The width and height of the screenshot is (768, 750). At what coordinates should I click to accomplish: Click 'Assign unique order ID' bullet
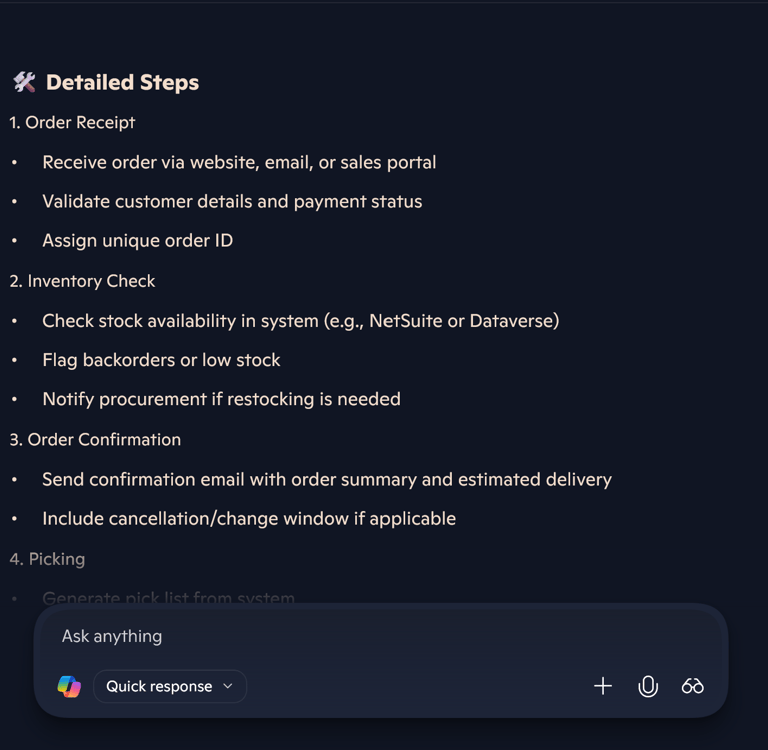(x=138, y=241)
